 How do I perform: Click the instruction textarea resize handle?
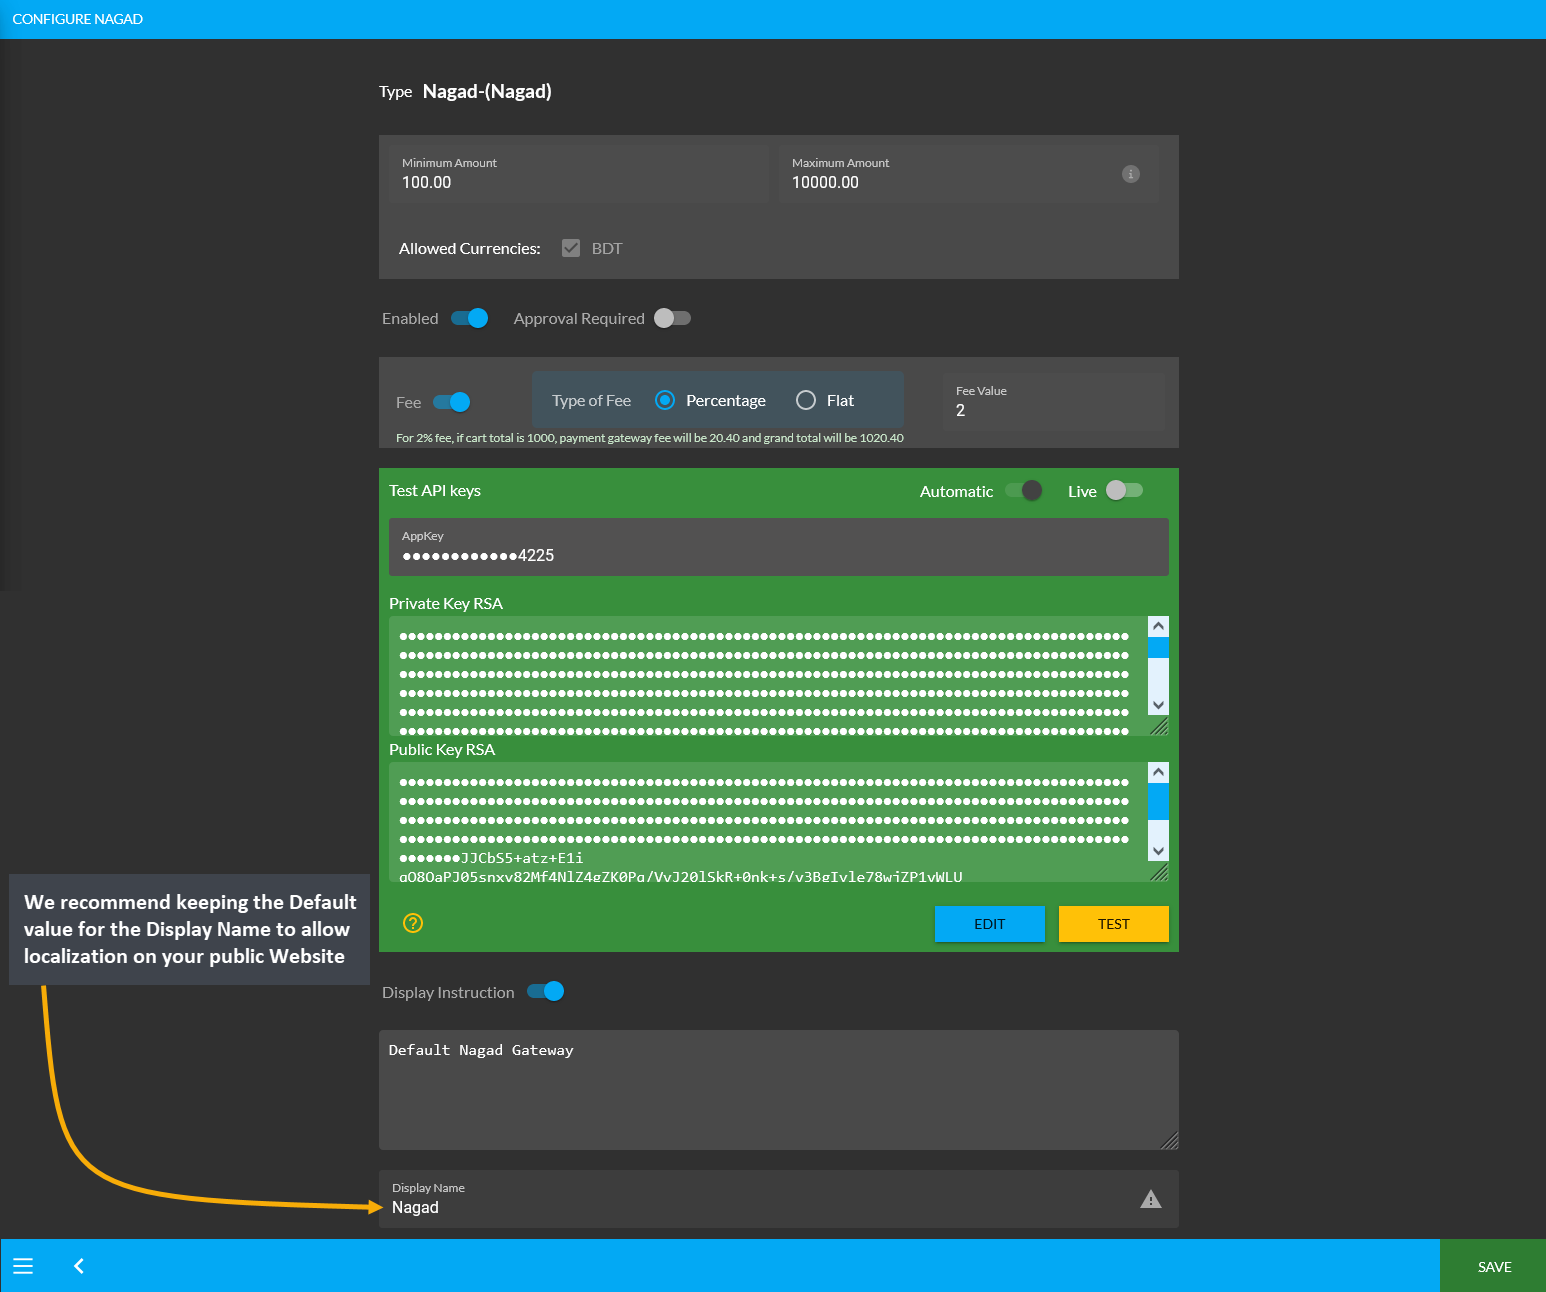point(1170,1141)
